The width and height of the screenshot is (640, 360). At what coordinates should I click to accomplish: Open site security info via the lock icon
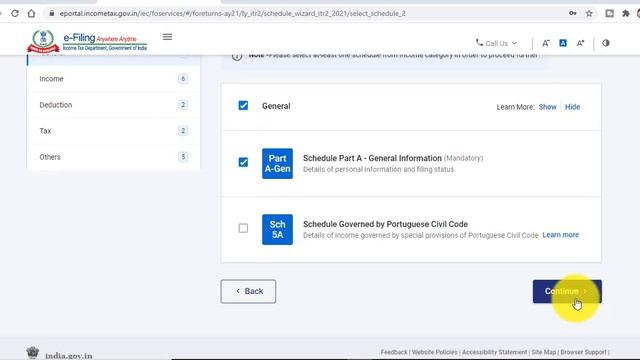coord(52,13)
